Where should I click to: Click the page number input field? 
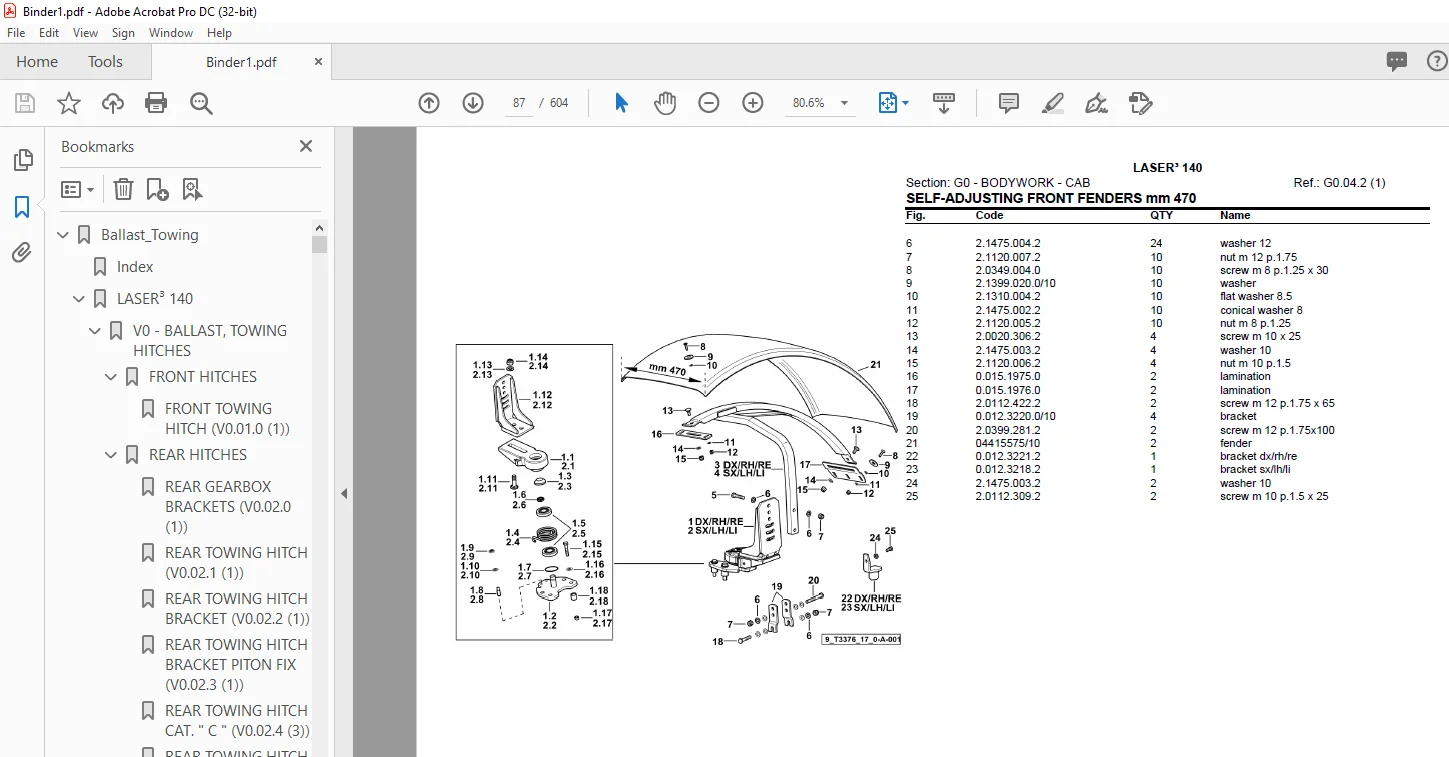point(519,103)
